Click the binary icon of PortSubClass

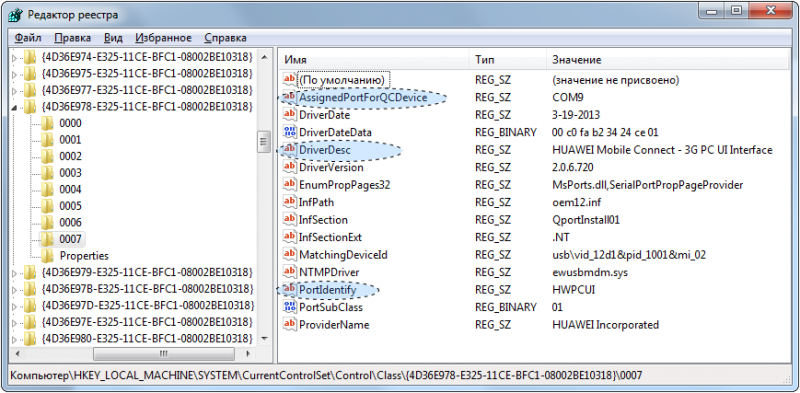(290, 307)
